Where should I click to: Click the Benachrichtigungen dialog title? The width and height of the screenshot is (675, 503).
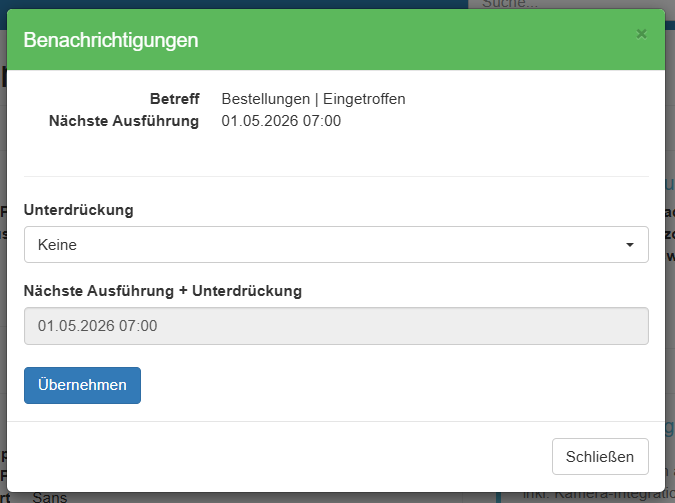(x=111, y=40)
